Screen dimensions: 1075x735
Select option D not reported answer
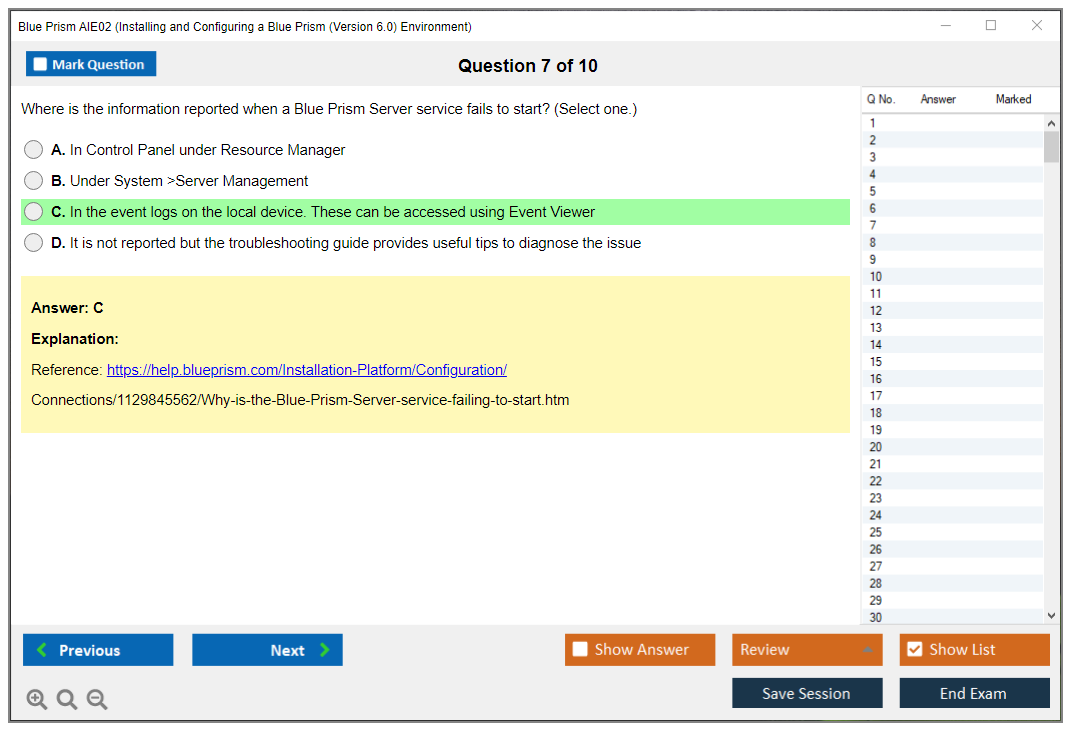34,243
